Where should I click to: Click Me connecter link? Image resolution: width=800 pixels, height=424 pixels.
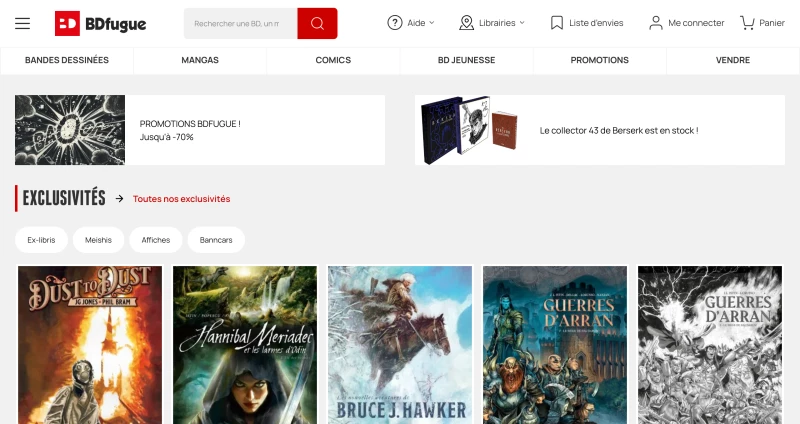point(696,23)
